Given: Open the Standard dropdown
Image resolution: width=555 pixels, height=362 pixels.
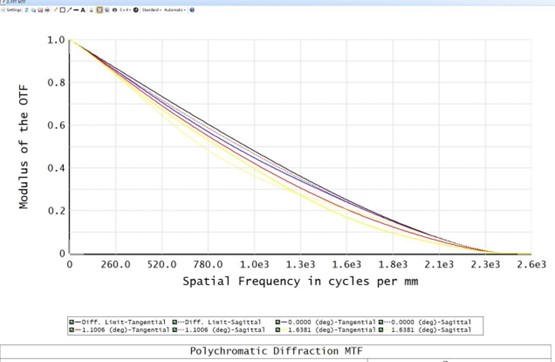Looking at the screenshot, I should pyautogui.click(x=152, y=10).
